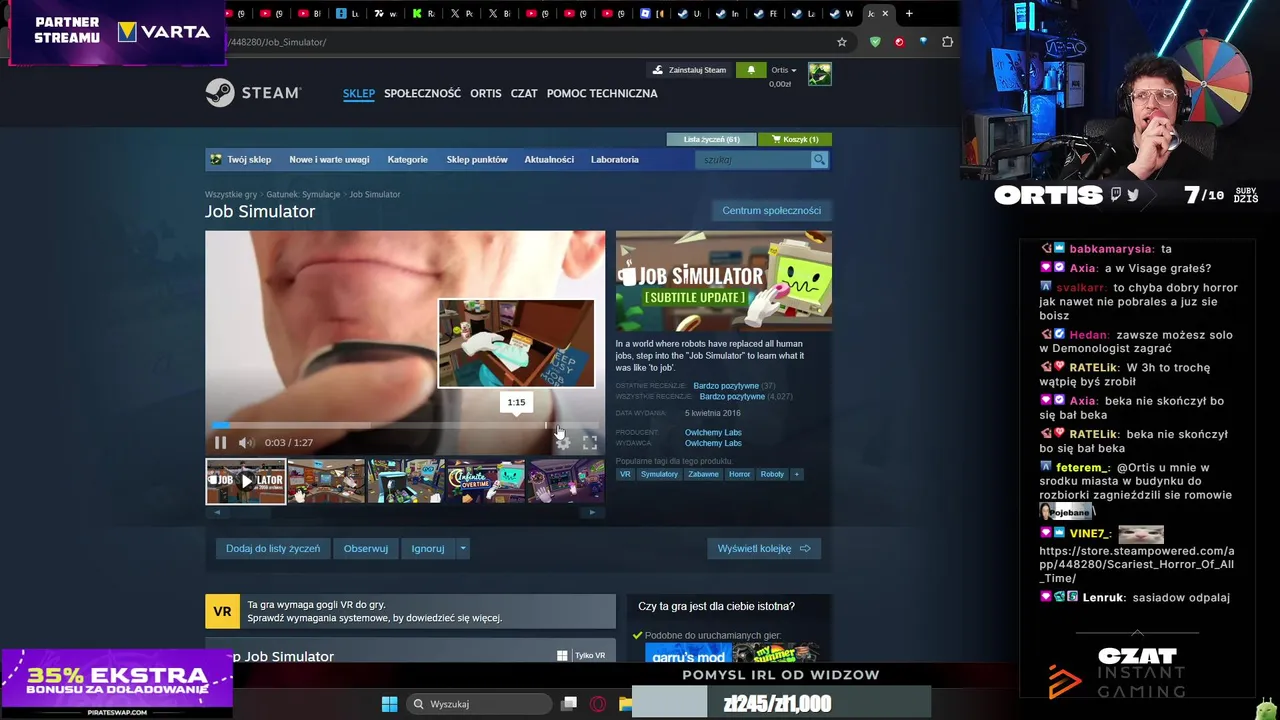Open Lista życzeń (61)

pos(712,139)
